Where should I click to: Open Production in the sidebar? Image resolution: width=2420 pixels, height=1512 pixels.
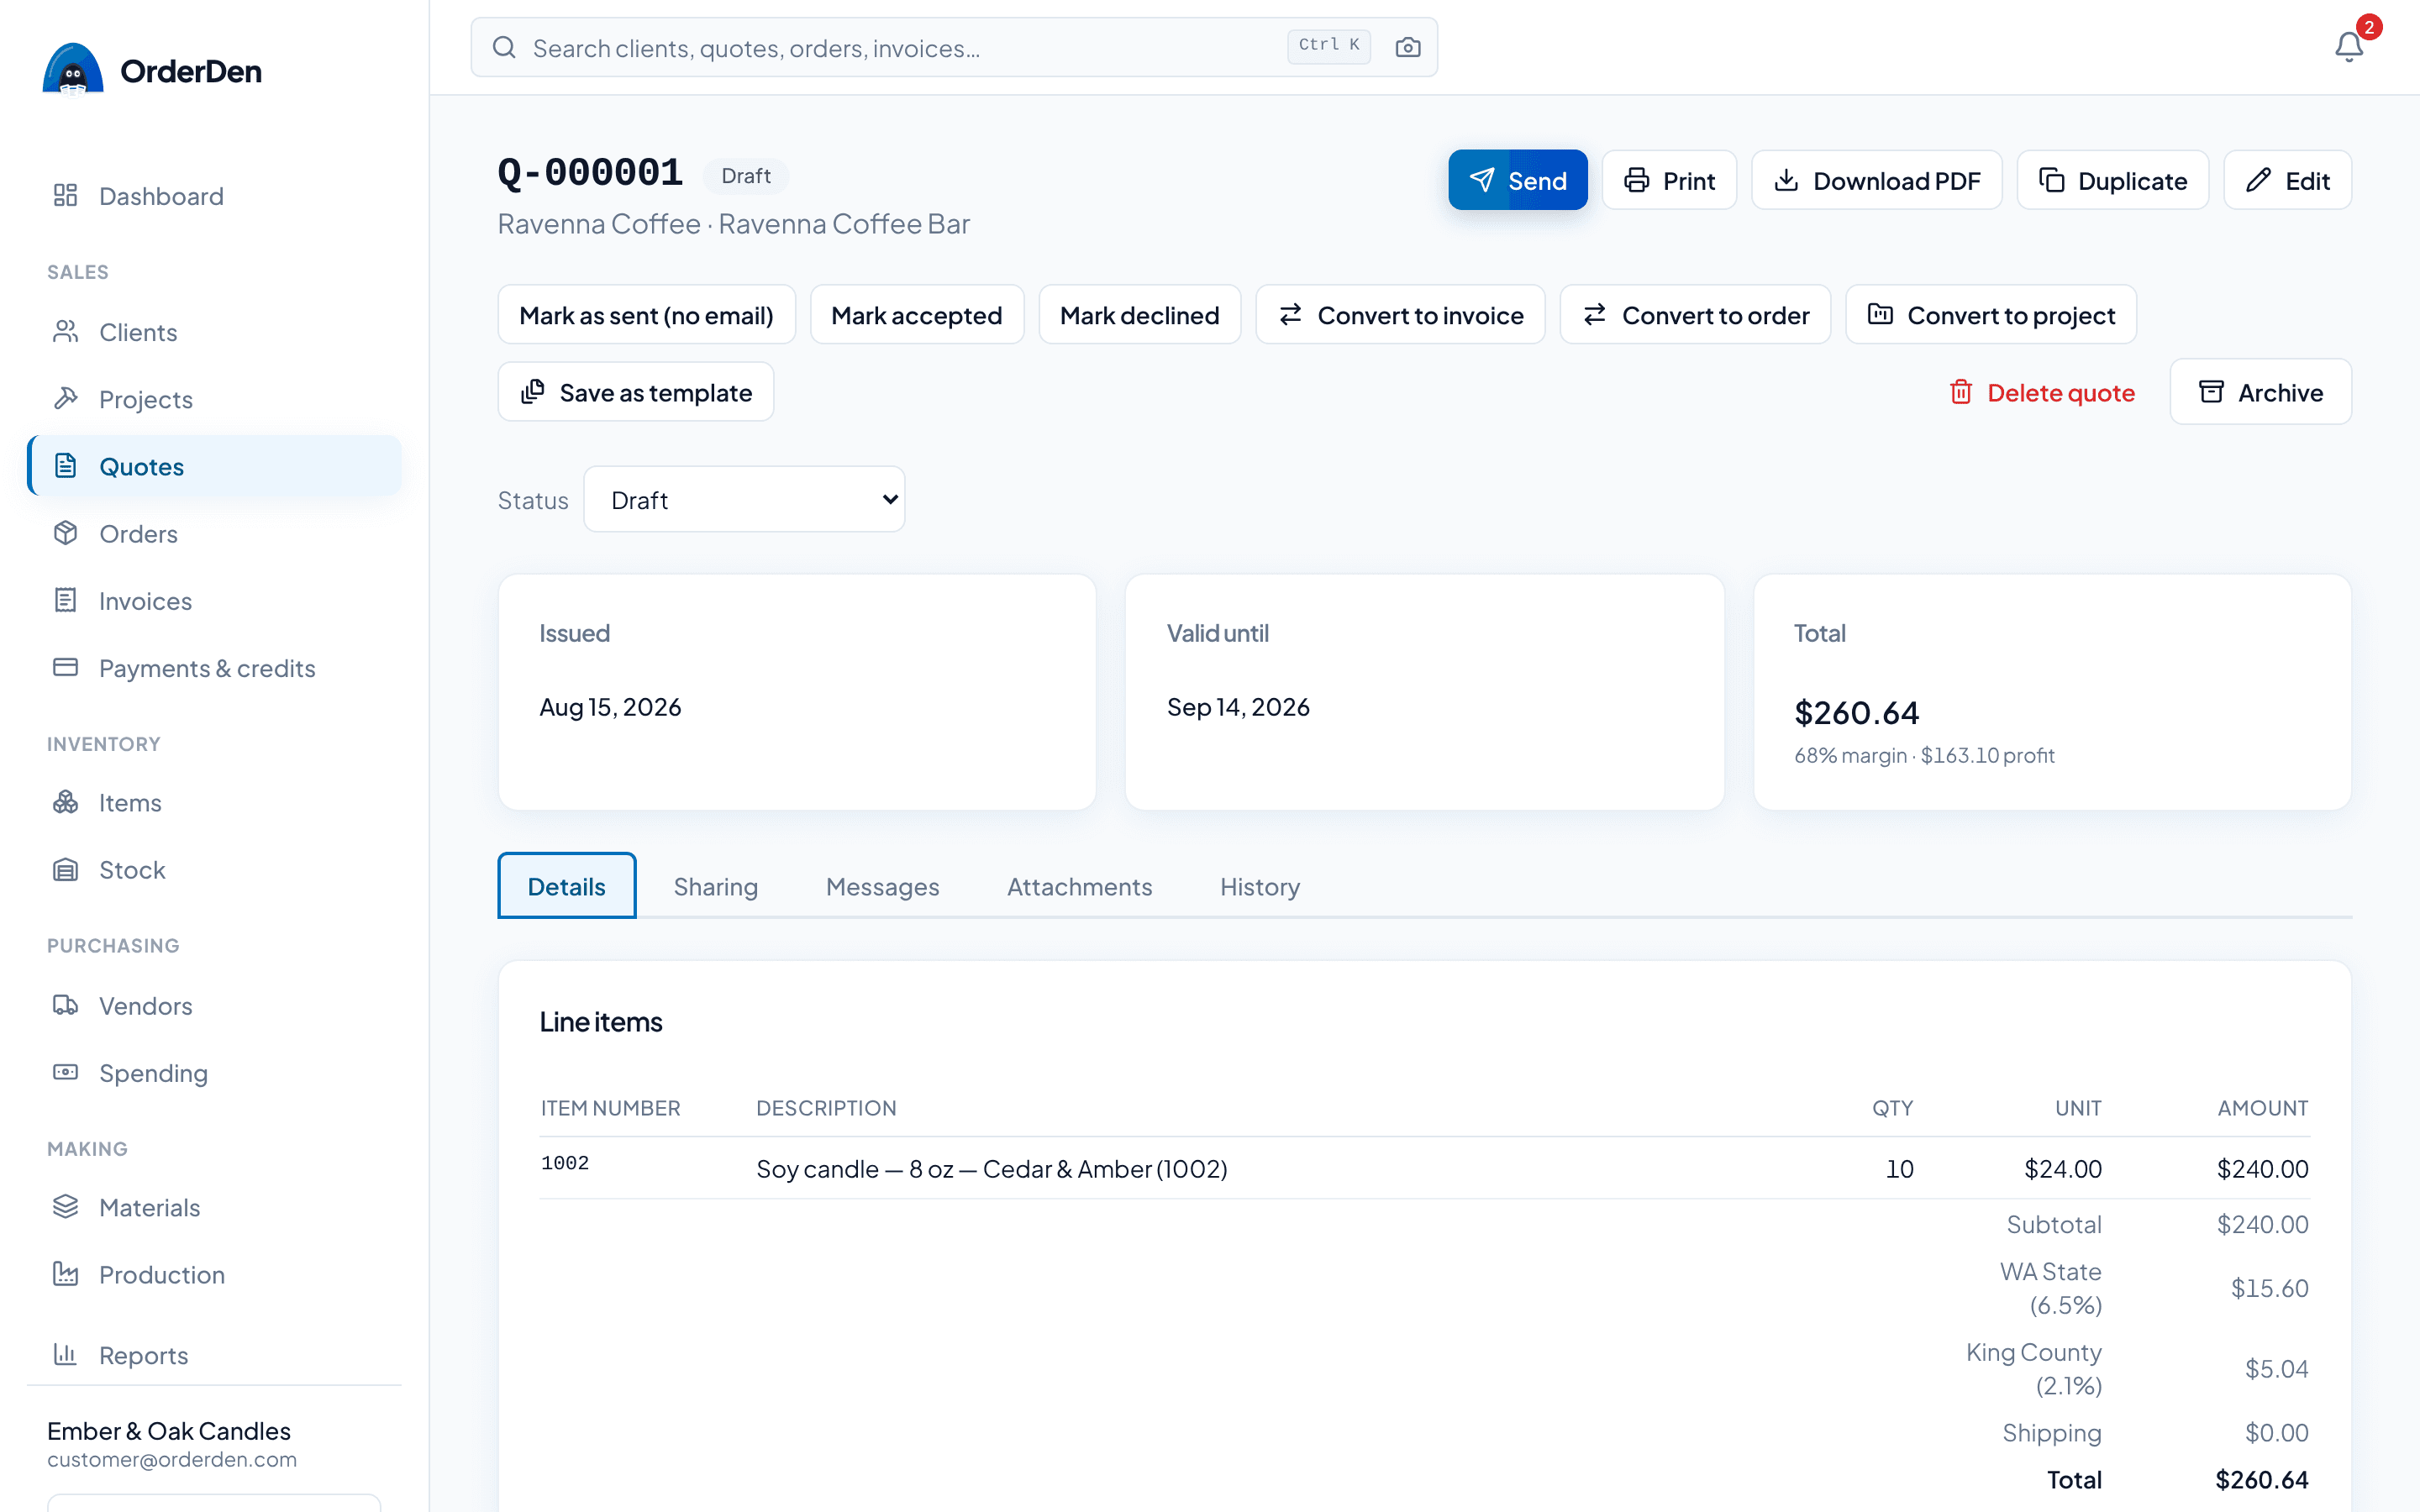coord(214,1274)
